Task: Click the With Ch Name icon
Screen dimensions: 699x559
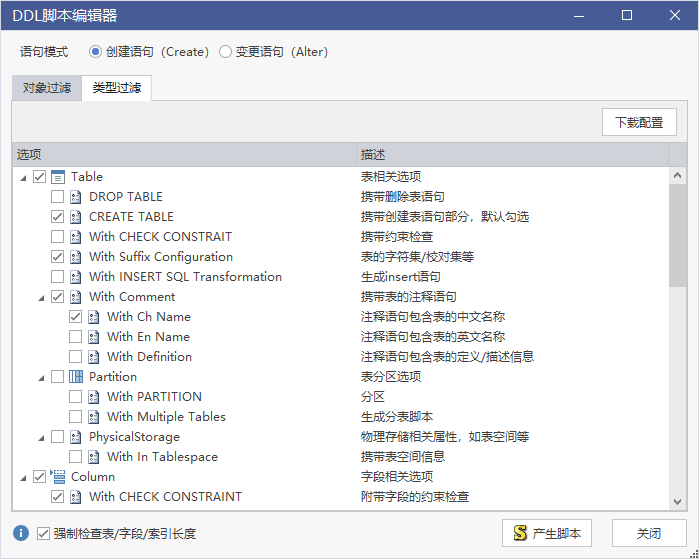Action: pos(94,317)
